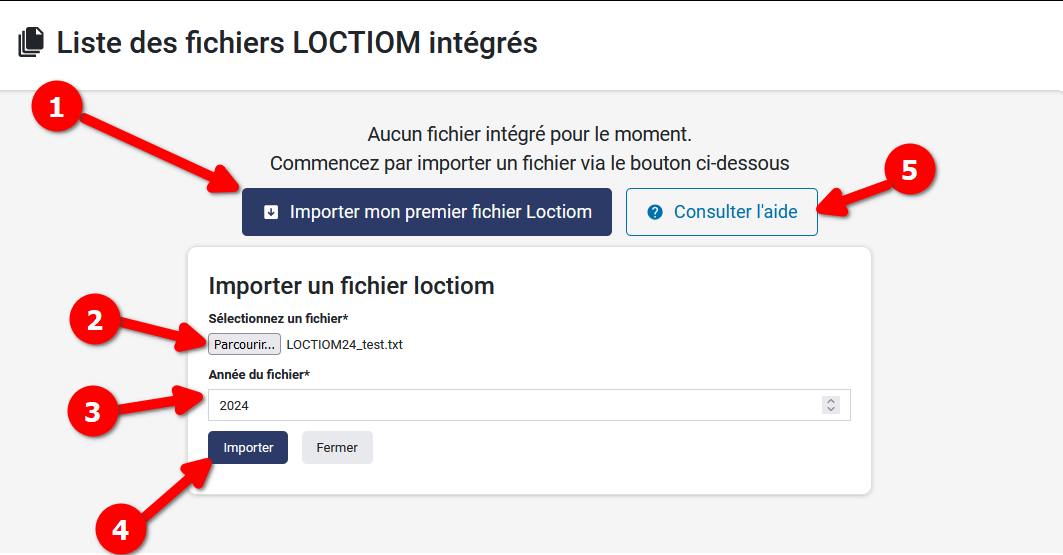The width and height of the screenshot is (1063, 555).
Task: Close the import form with "Fermer"
Action: point(337,448)
